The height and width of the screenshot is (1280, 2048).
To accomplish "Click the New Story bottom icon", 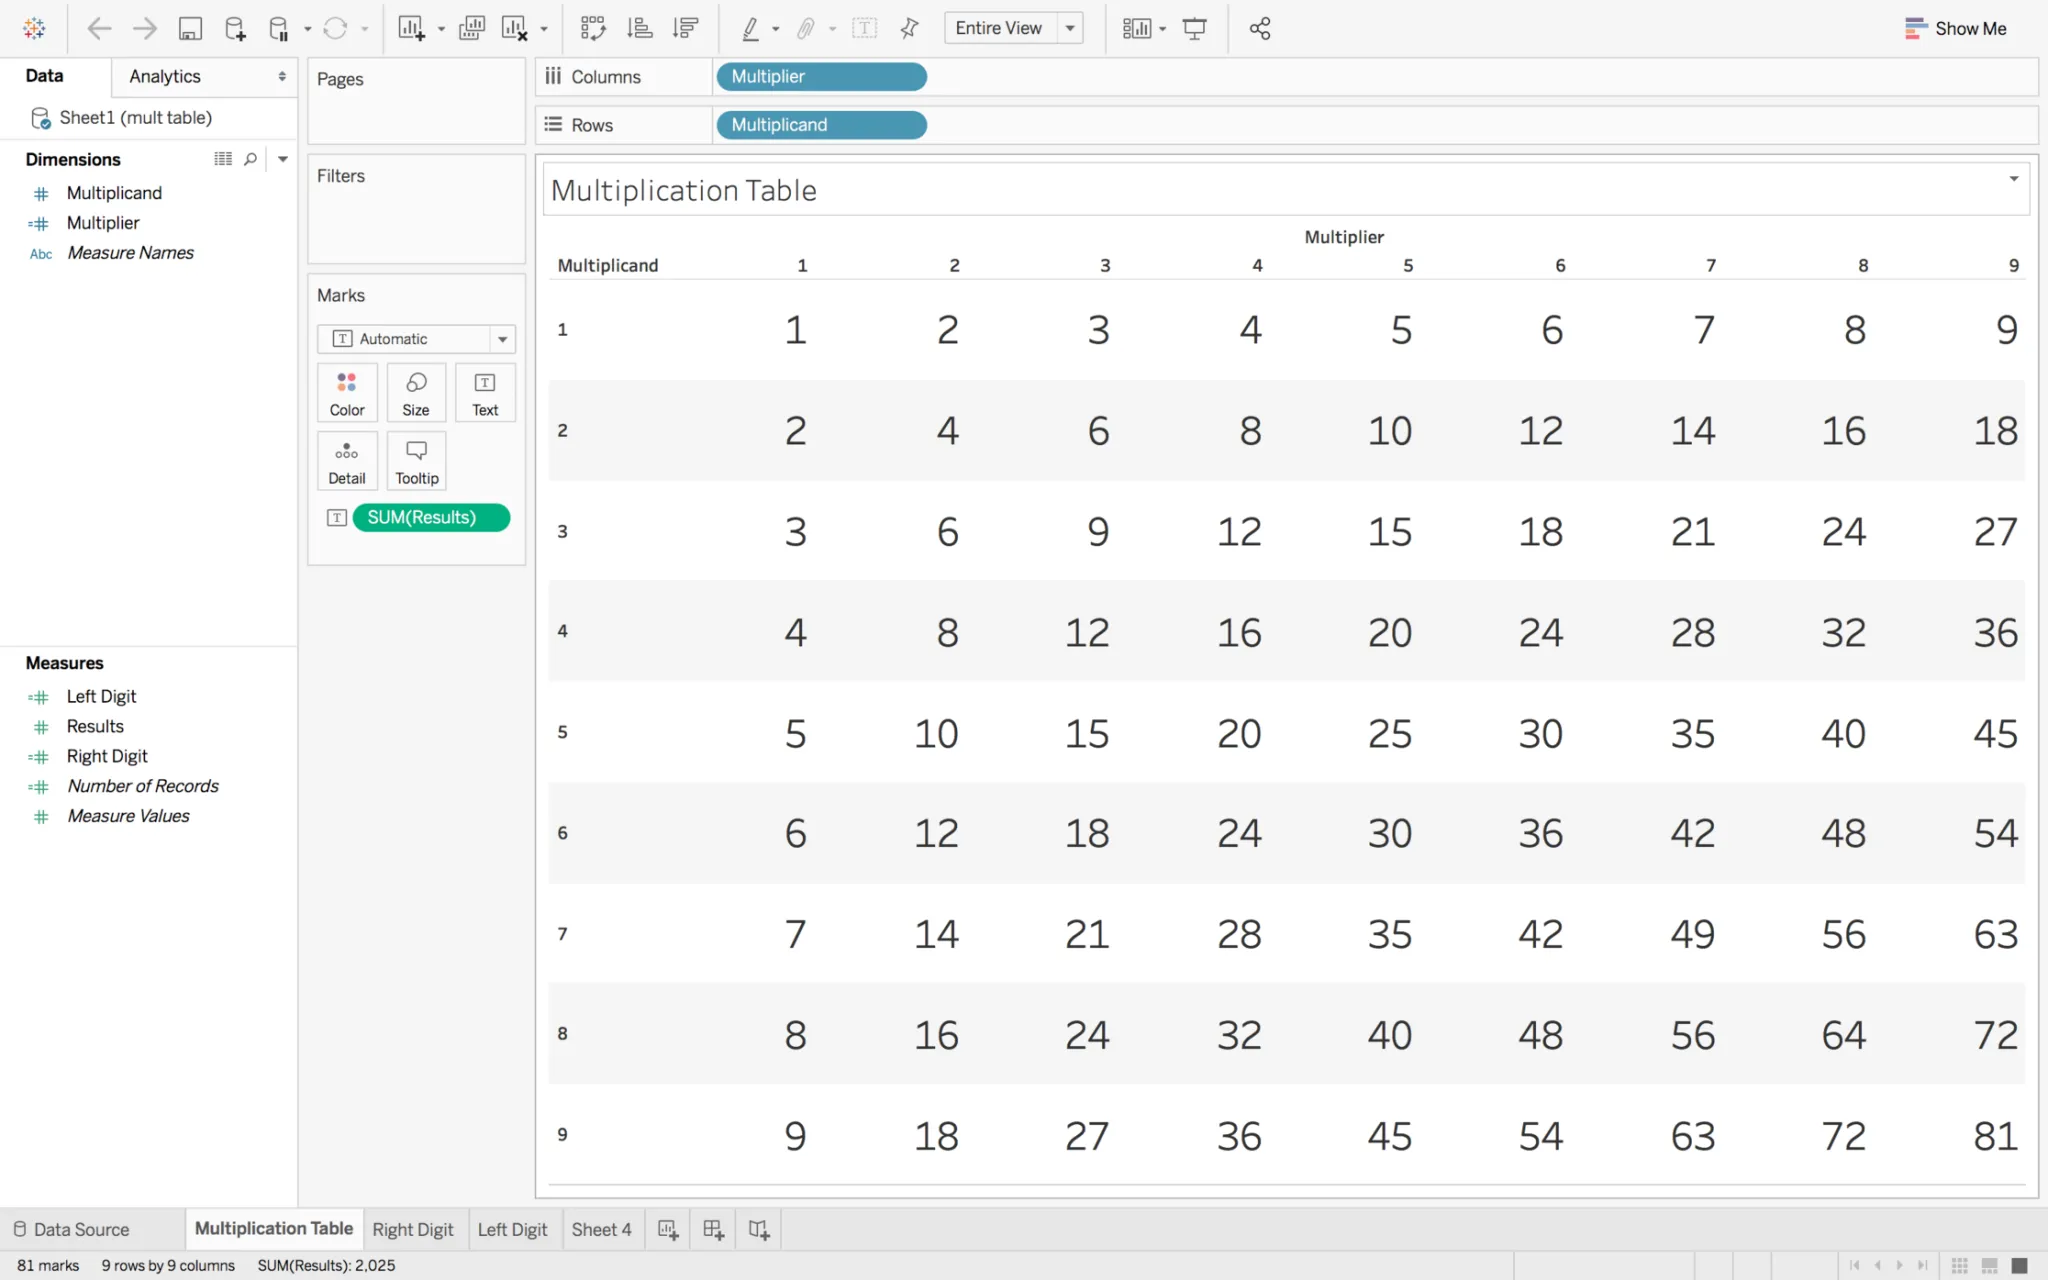I will pos(759,1229).
